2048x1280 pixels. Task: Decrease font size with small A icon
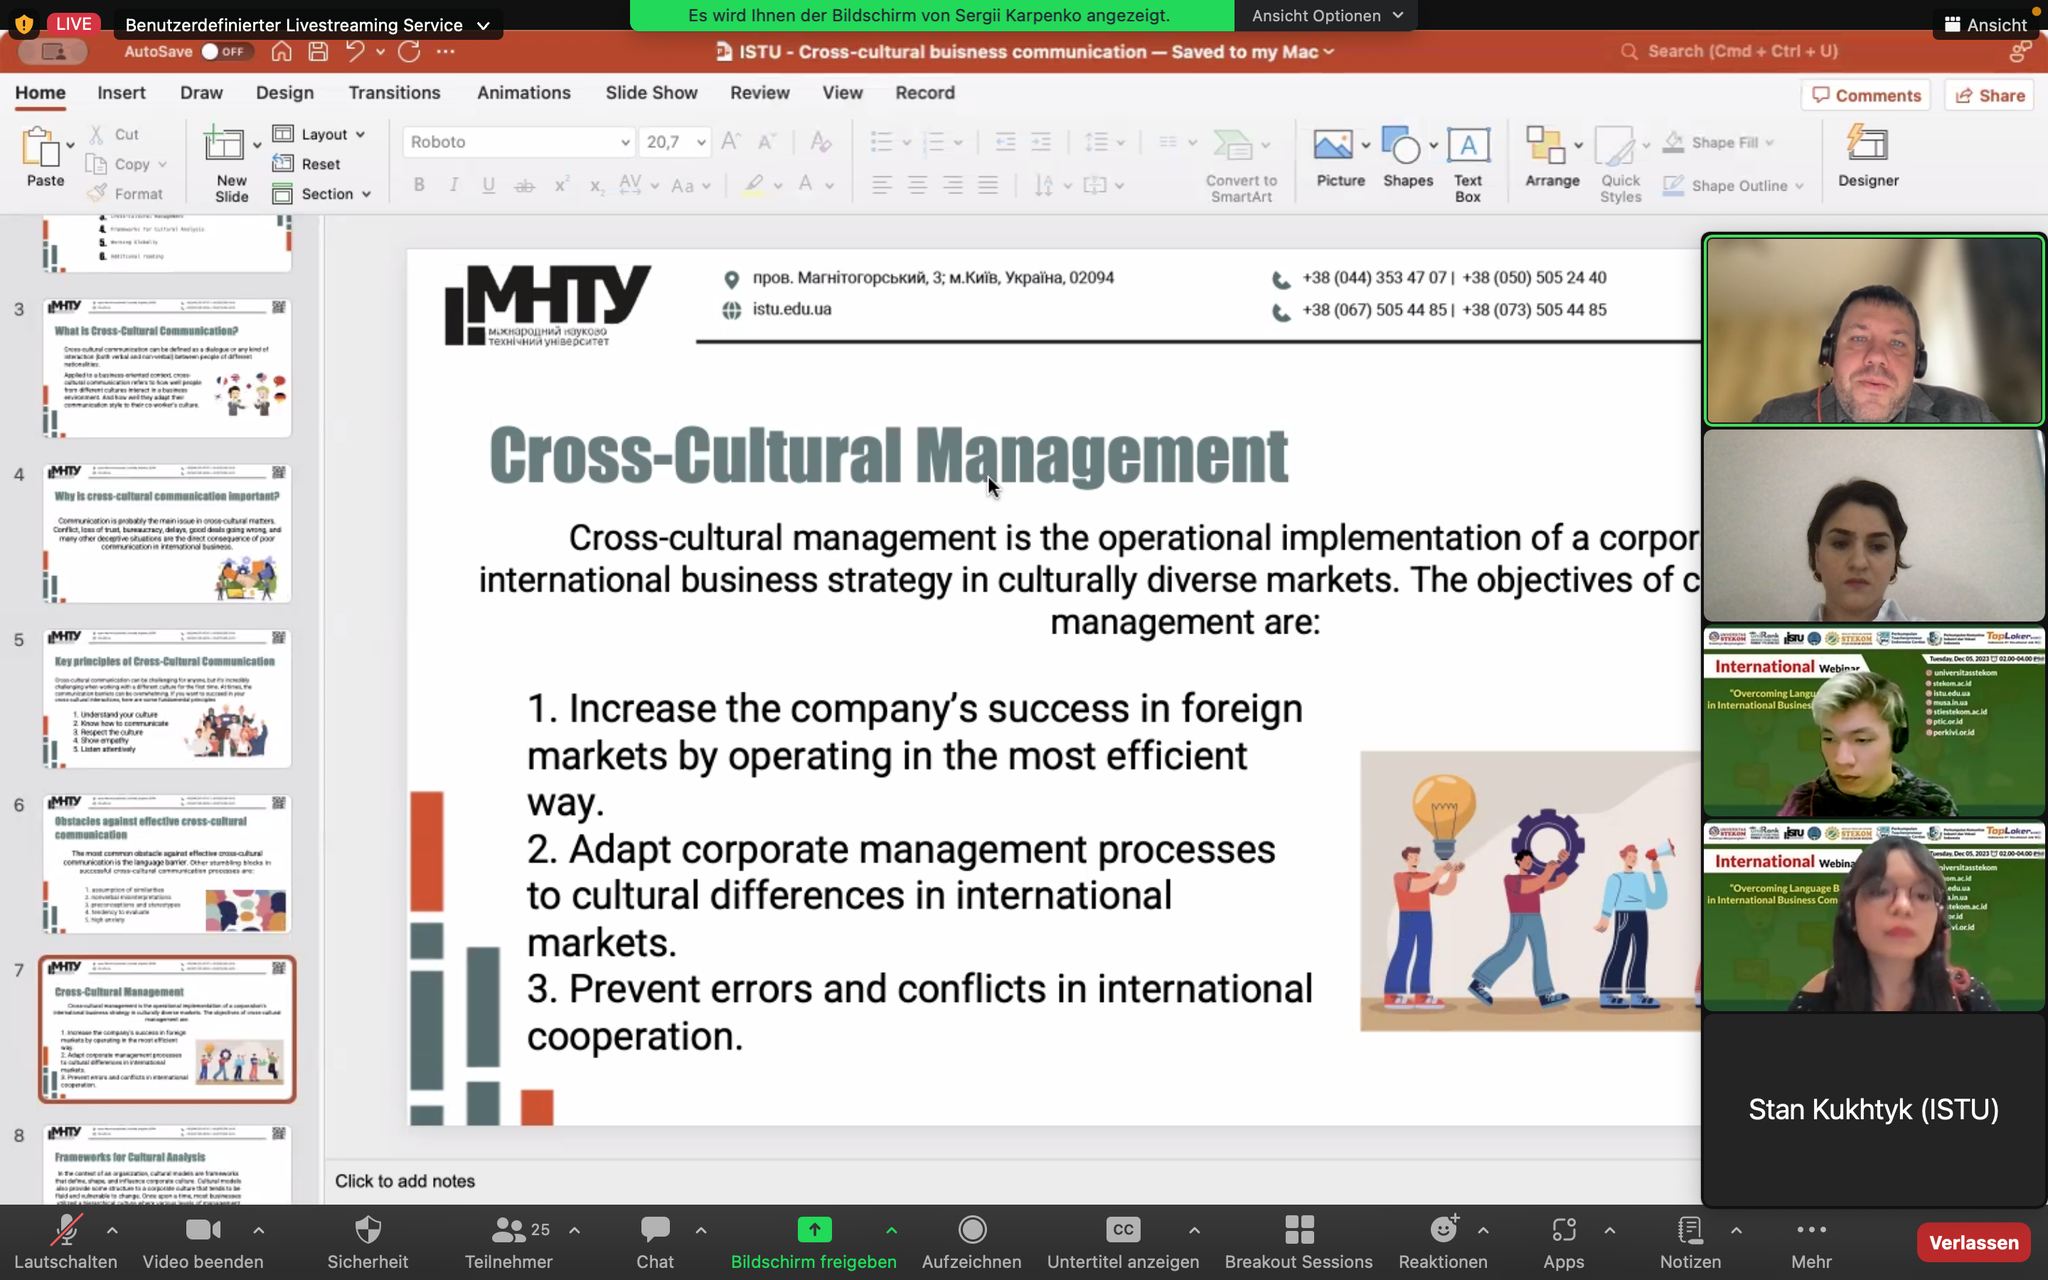(x=767, y=142)
